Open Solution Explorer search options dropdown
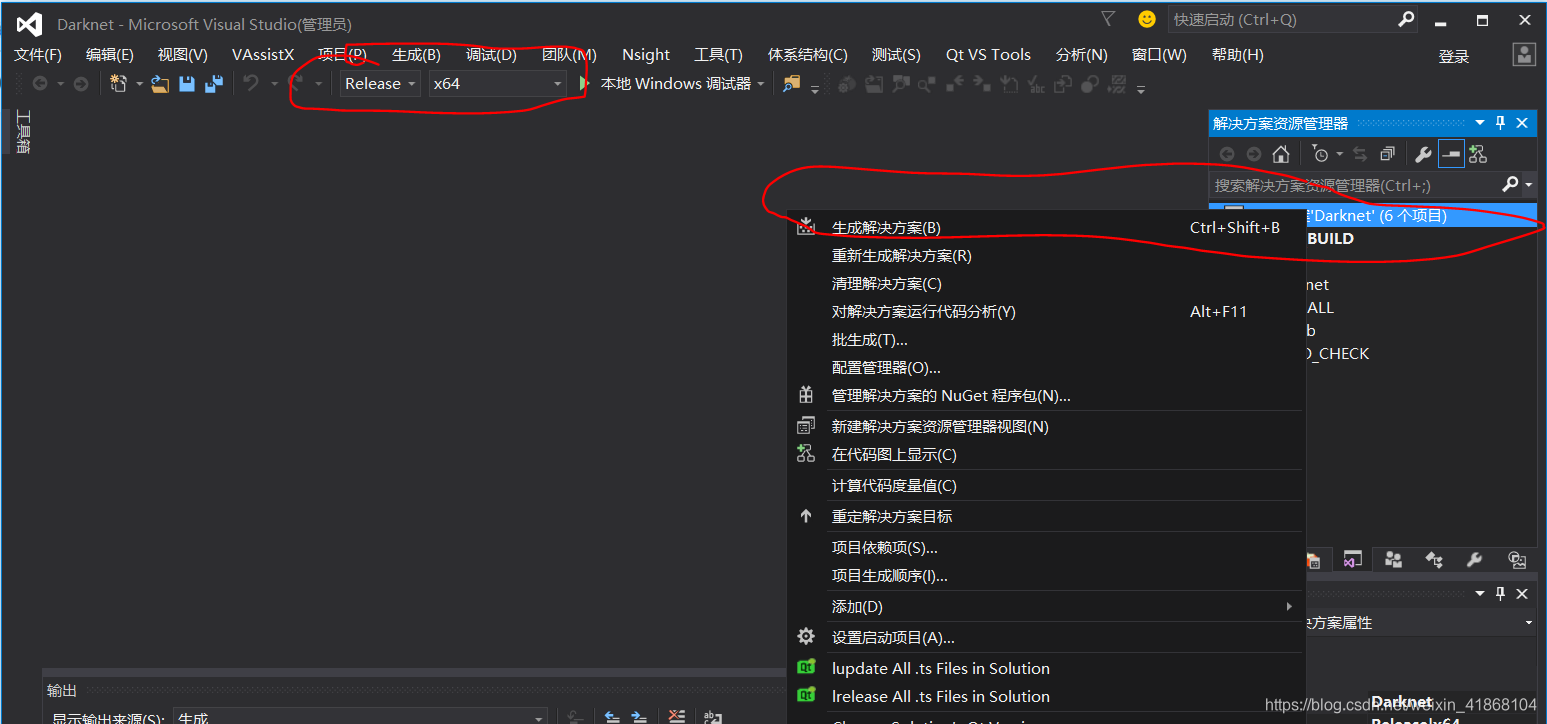1547x724 pixels. pos(1529,185)
